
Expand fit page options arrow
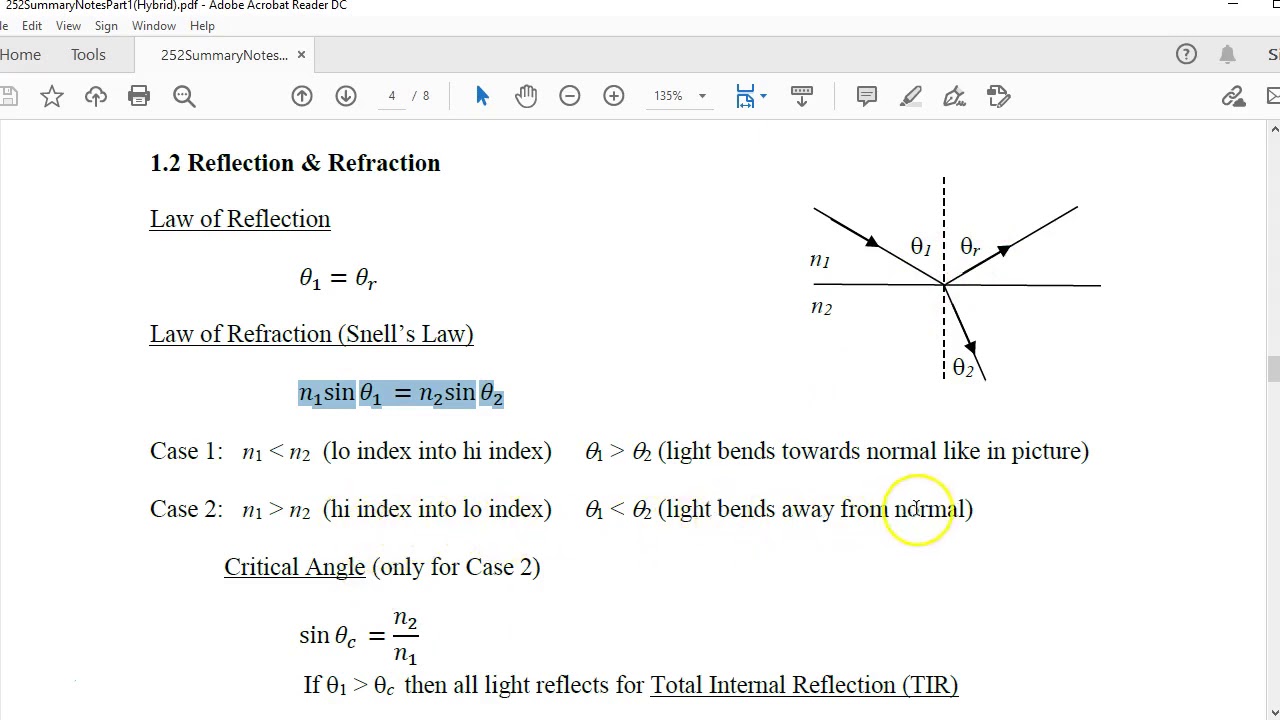click(763, 96)
